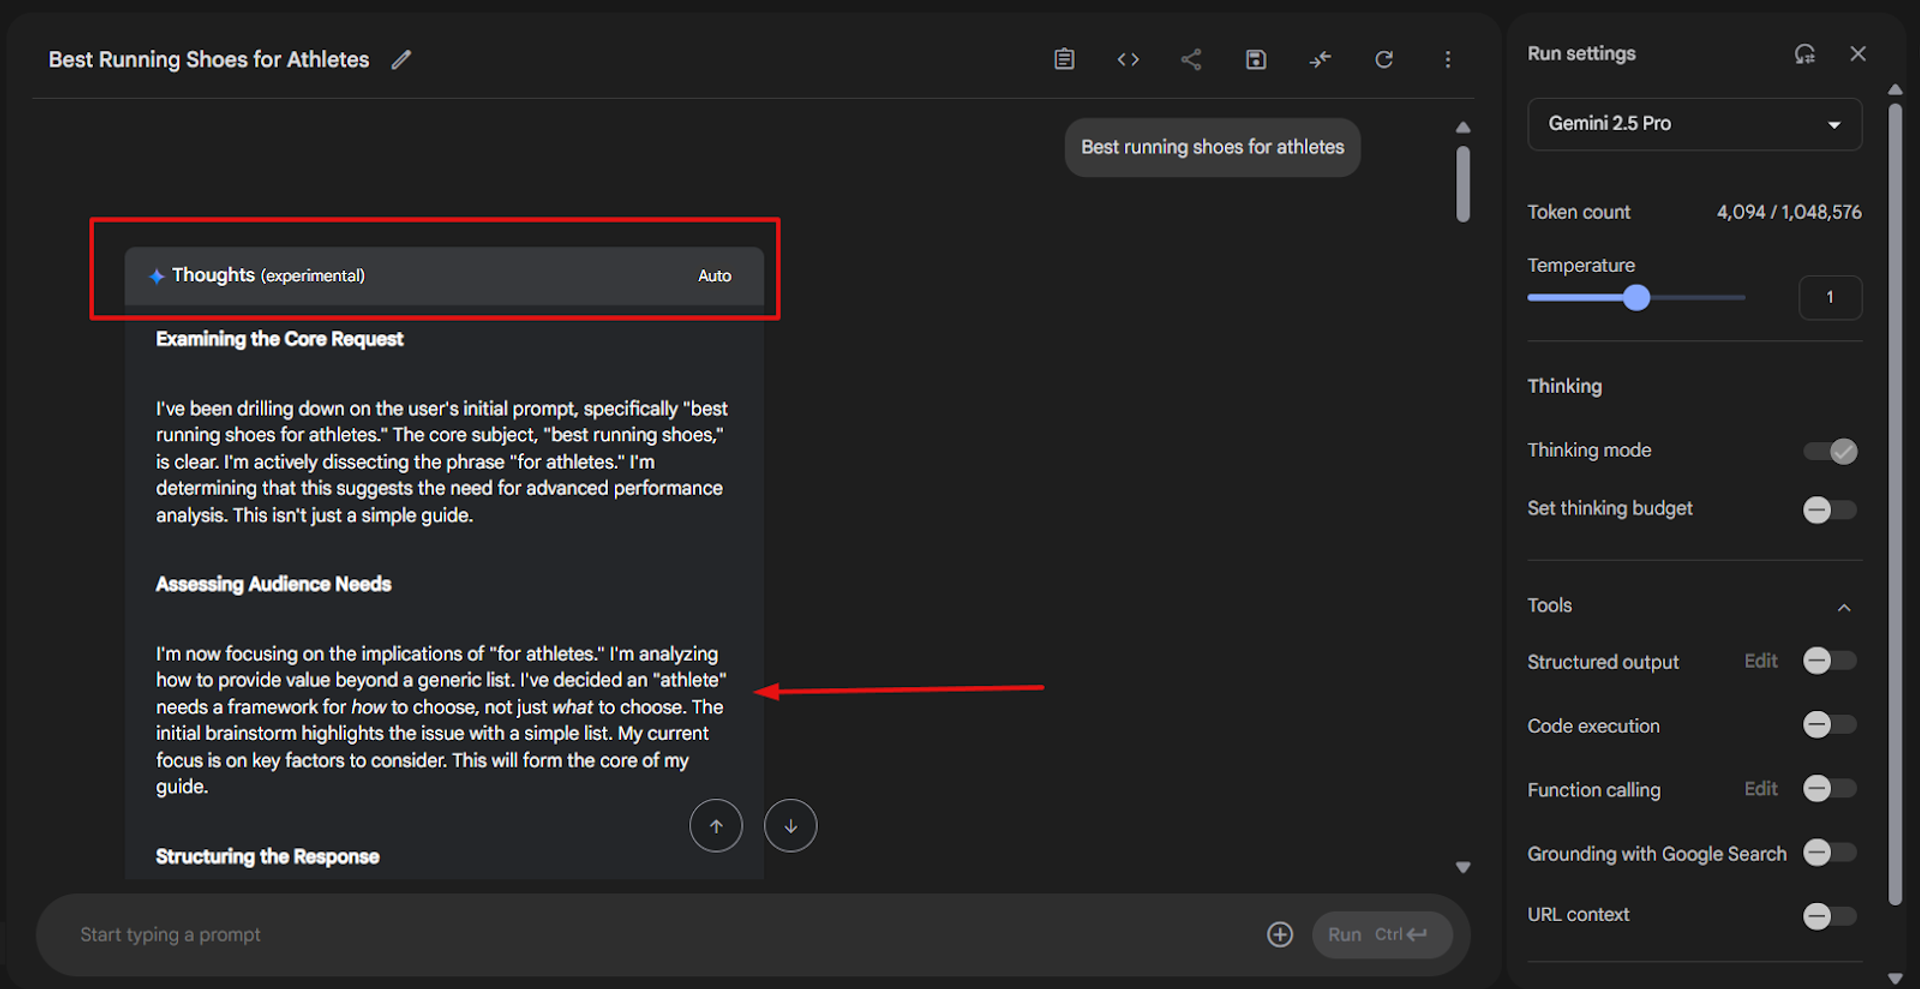
Task: Click the chat scrollbar thumb
Action: [x=1463, y=184]
